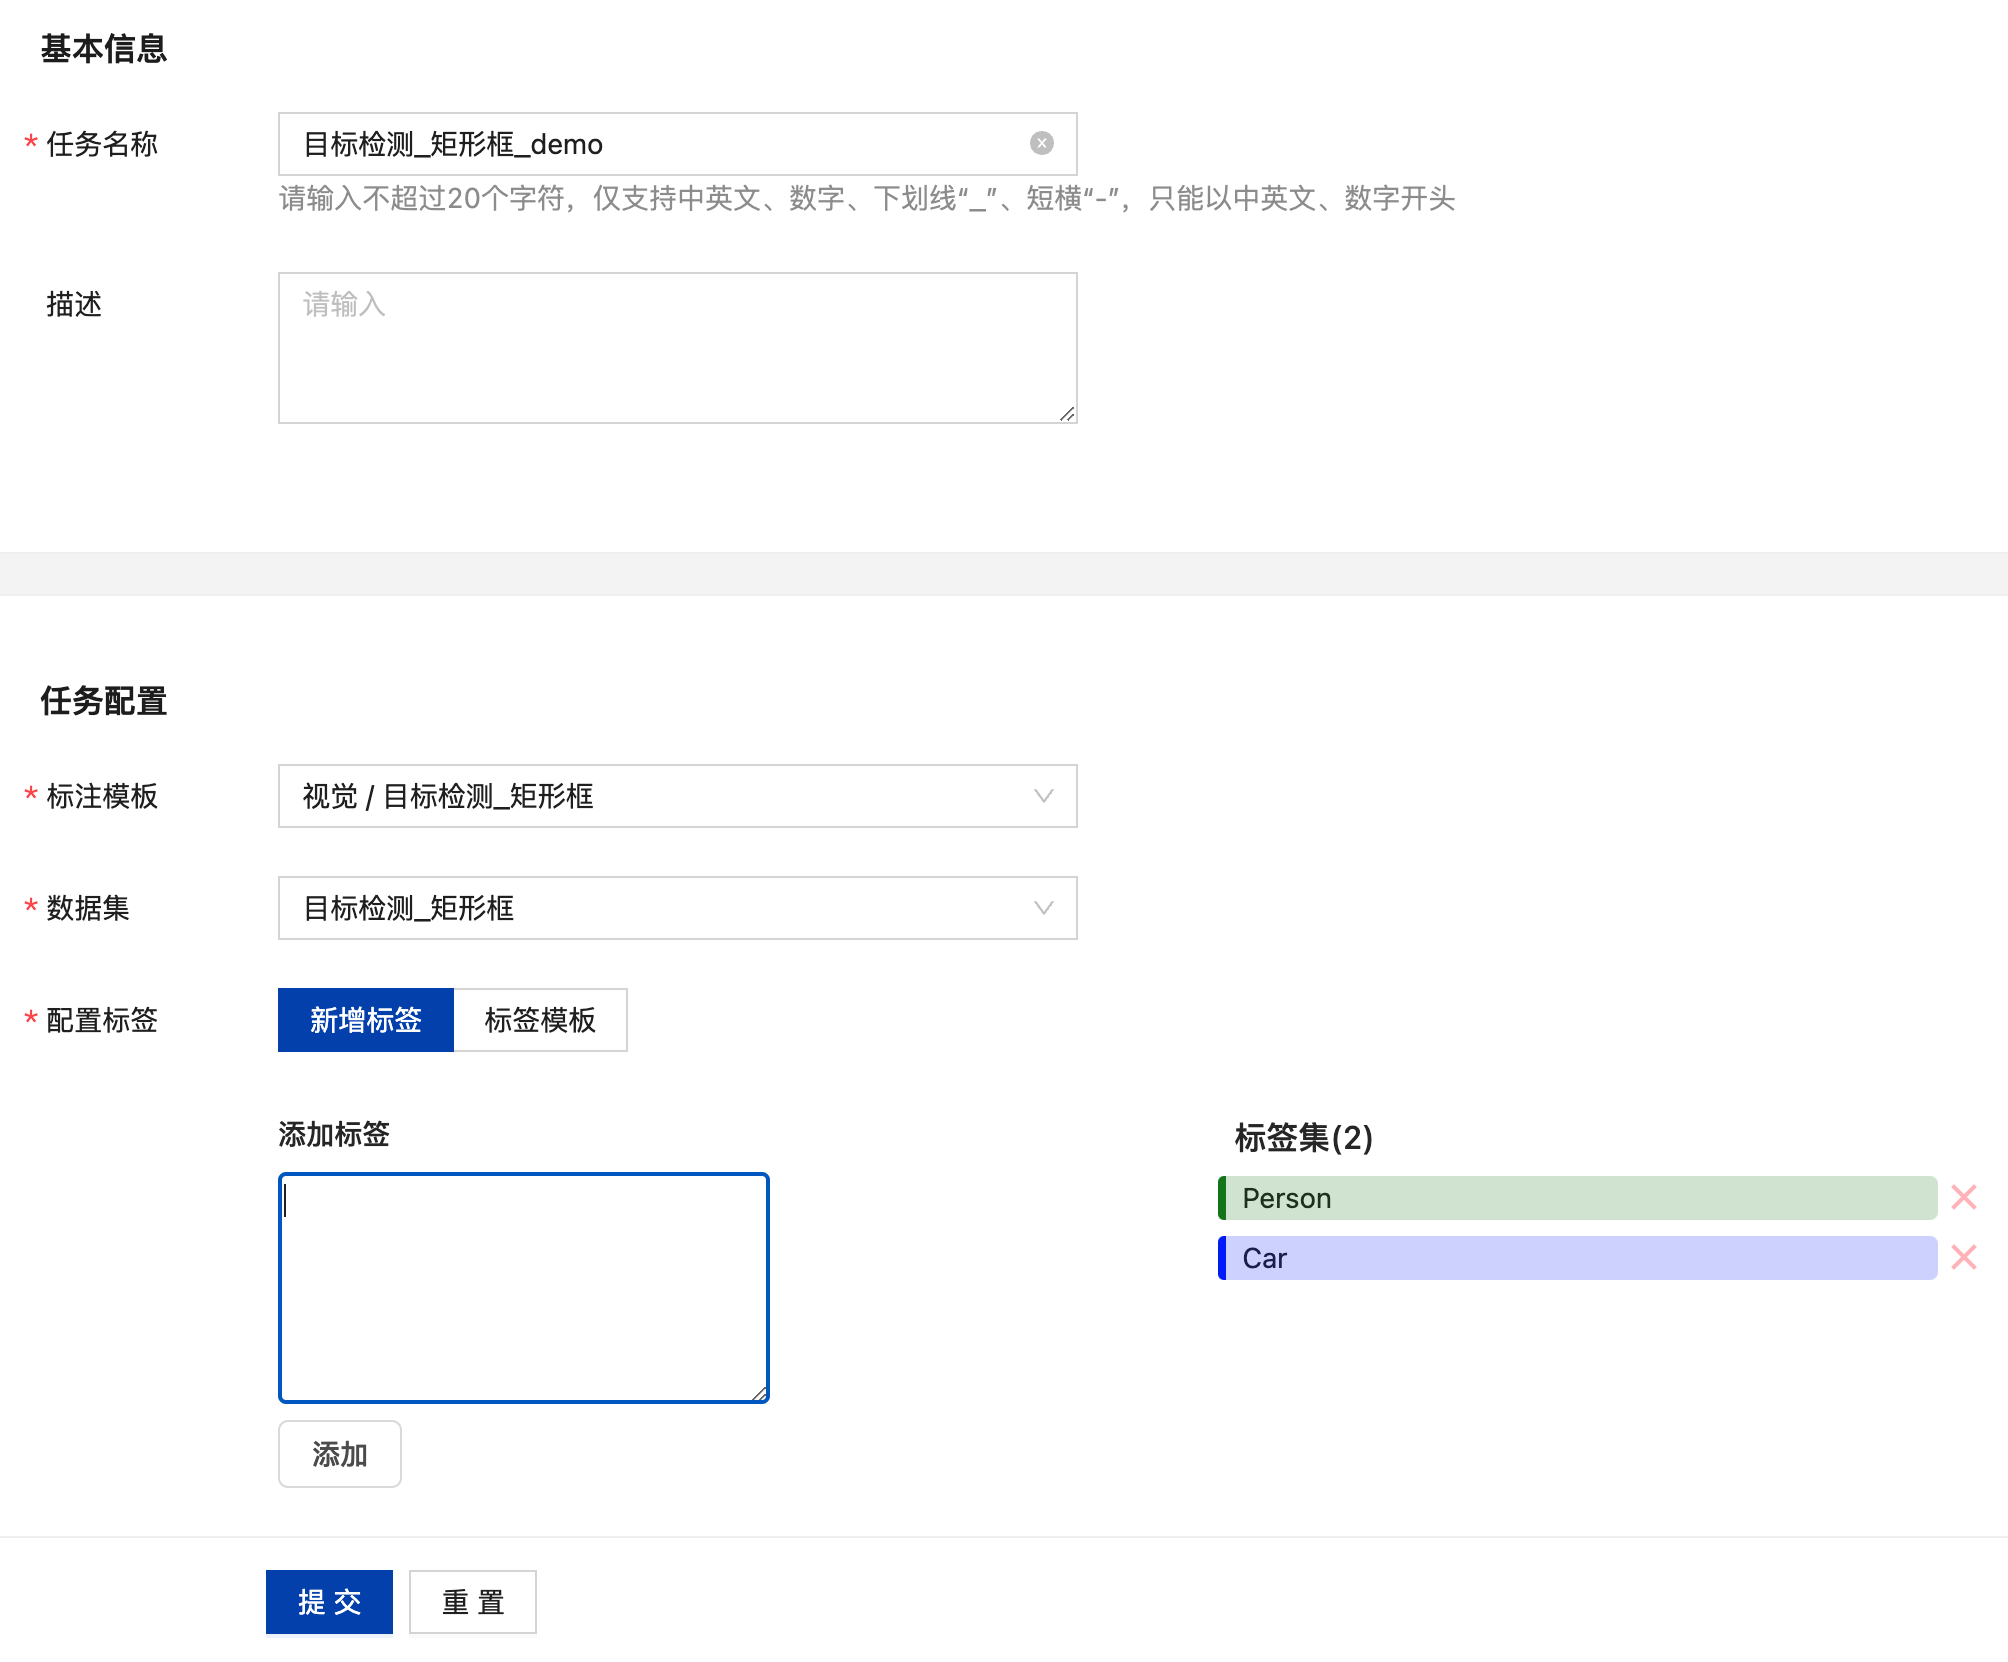
Task: Remove the Car label
Action: coord(1964,1257)
